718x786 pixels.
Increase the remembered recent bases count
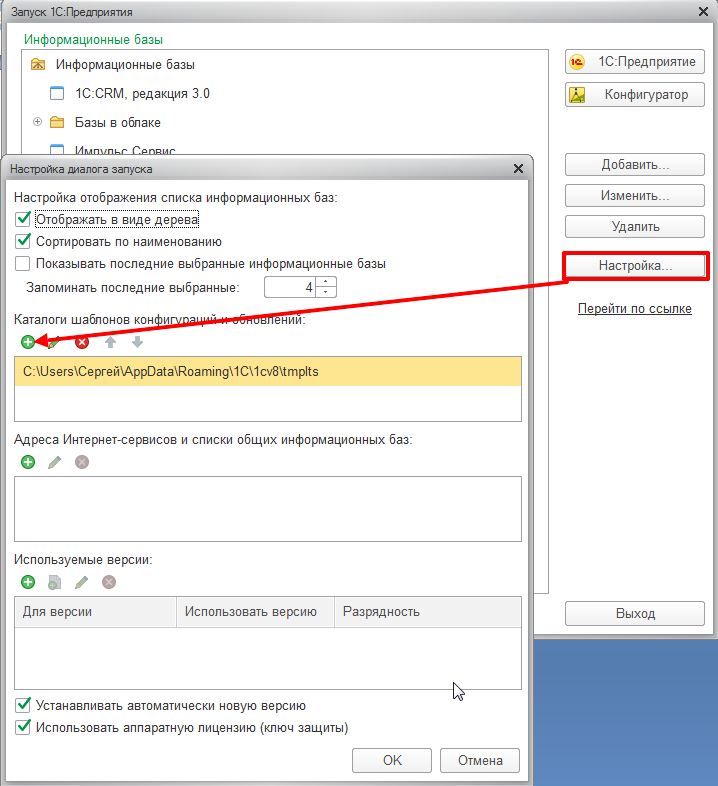(x=327, y=283)
